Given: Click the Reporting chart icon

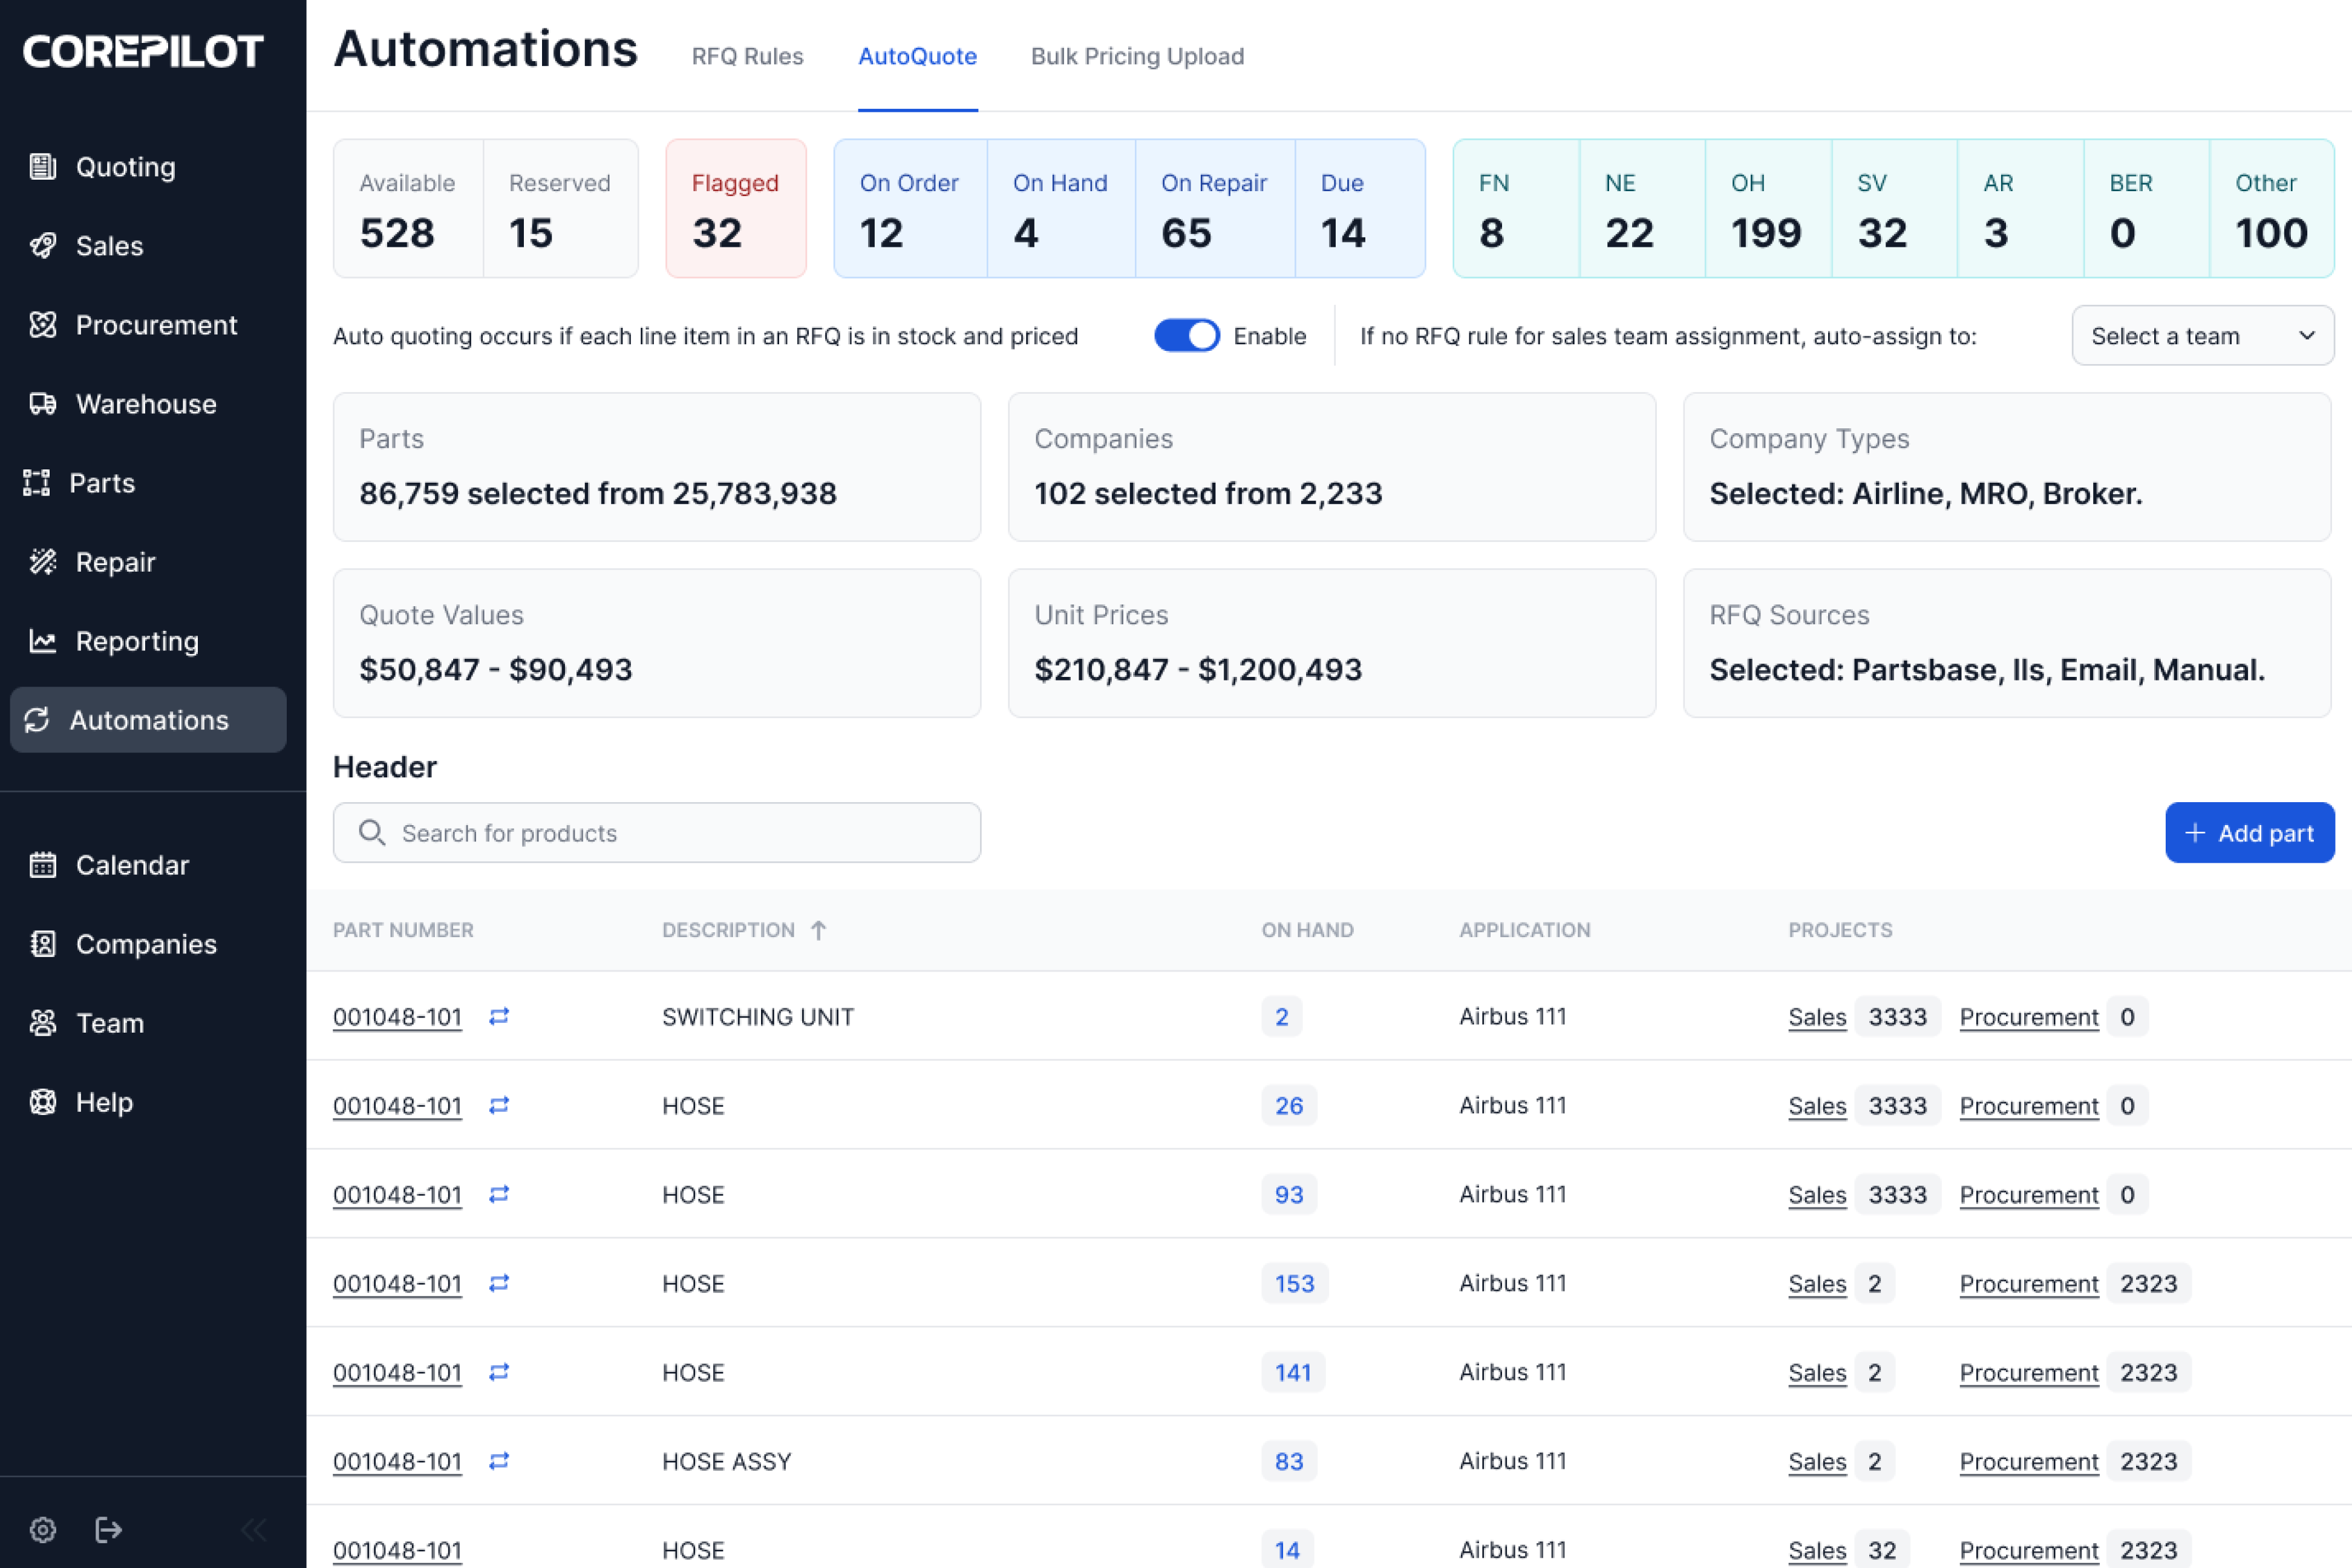Looking at the screenshot, I should pyautogui.click(x=43, y=641).
